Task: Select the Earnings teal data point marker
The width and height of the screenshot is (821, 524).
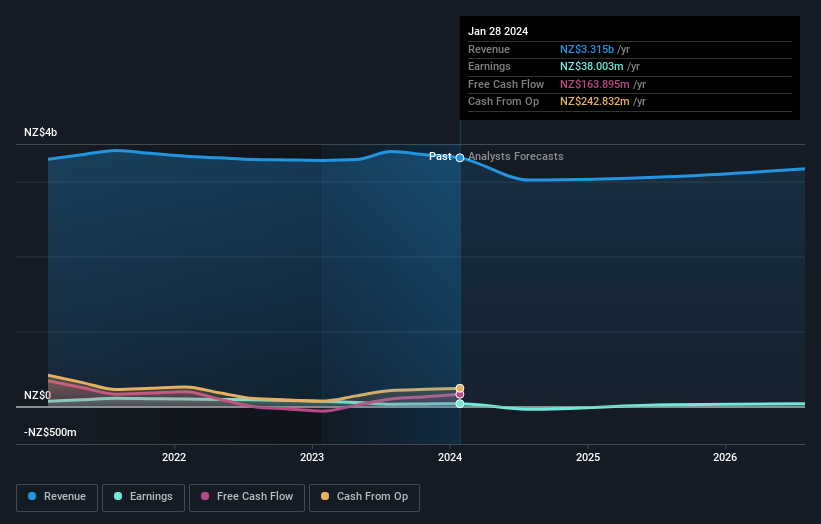Action: click(460, 404)
